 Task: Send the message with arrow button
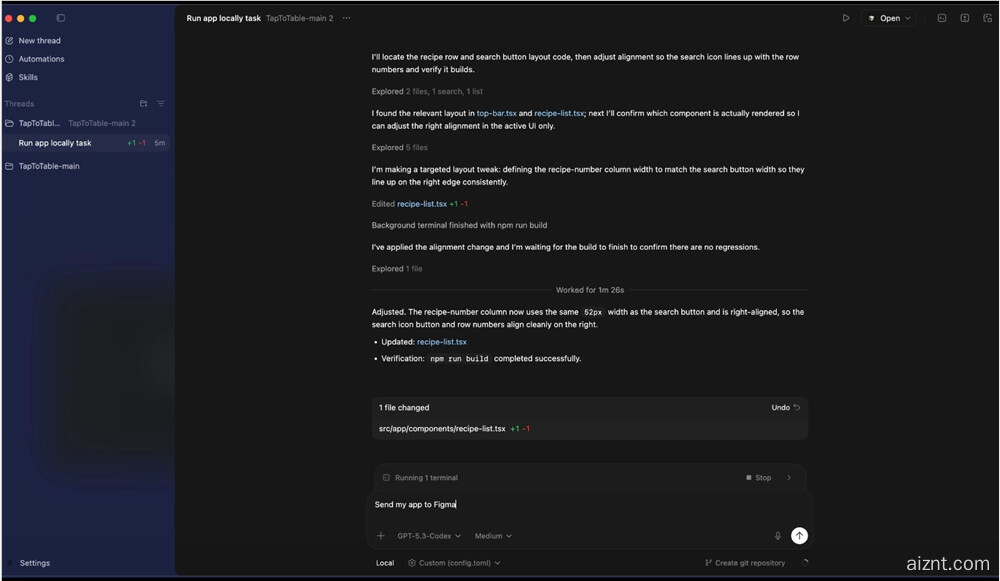(799, 536)
